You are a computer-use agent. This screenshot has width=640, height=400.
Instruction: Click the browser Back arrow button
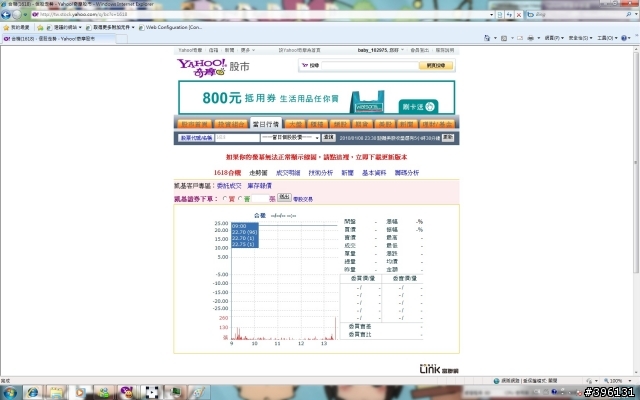click(x=6, y=15)
